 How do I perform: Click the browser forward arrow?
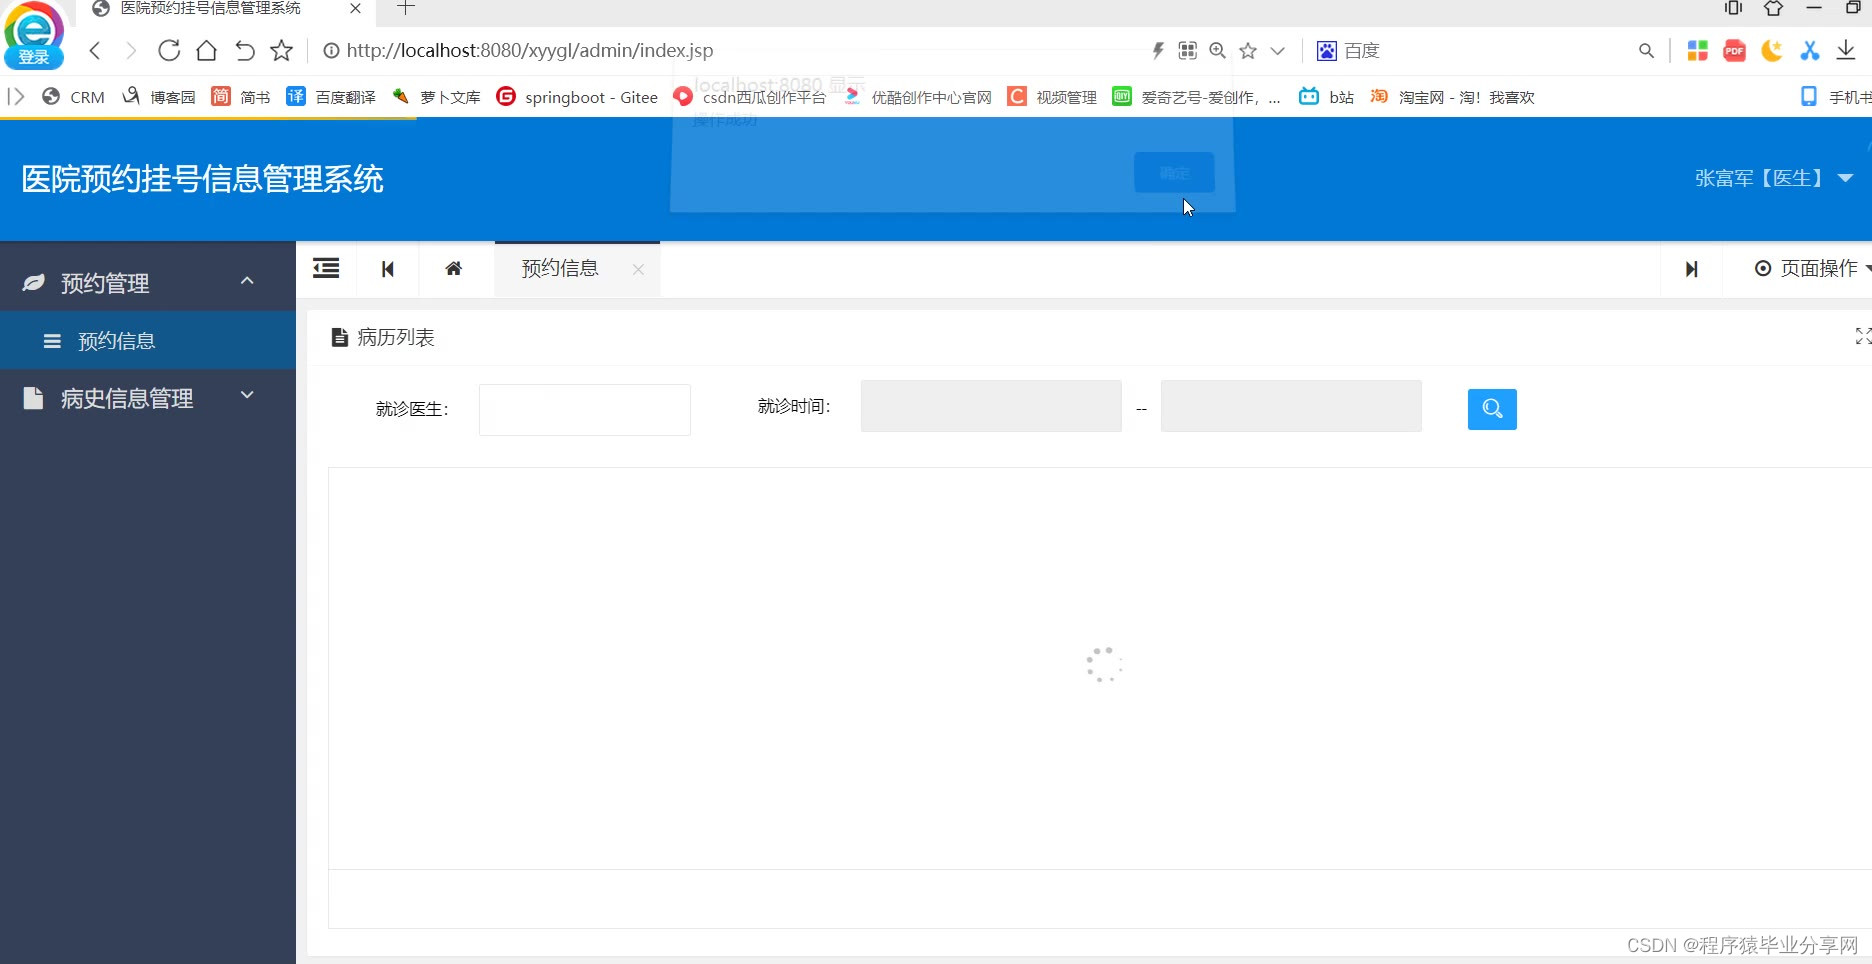131,50
